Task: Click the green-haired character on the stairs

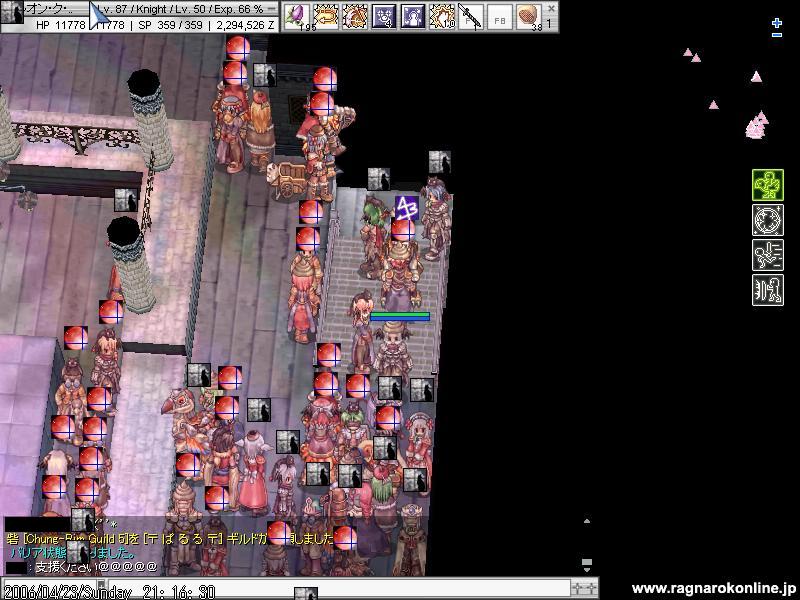Action: pyautogui.click(x=373, y=237)
